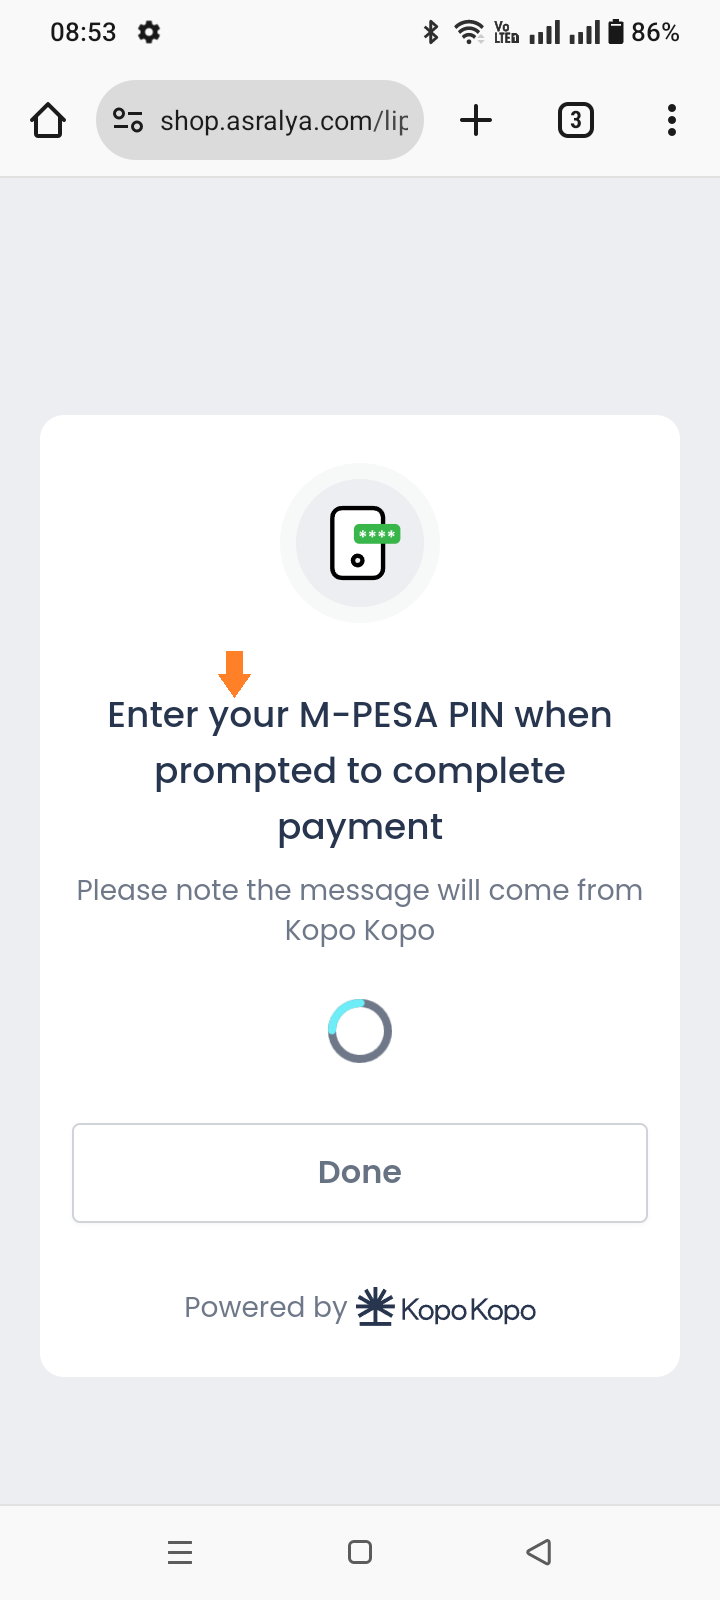Open a new browser tab with the plus icon
Screen dimensions: 720x1600
476,120
